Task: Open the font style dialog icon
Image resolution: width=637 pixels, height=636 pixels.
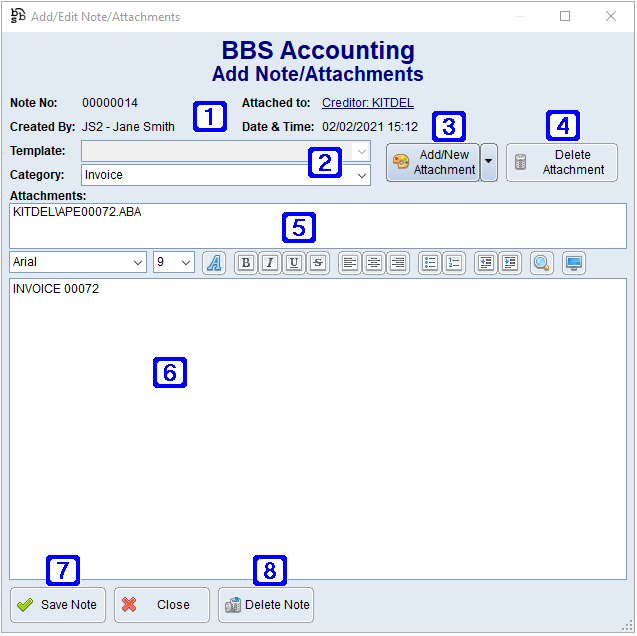Action: [214, 263]
